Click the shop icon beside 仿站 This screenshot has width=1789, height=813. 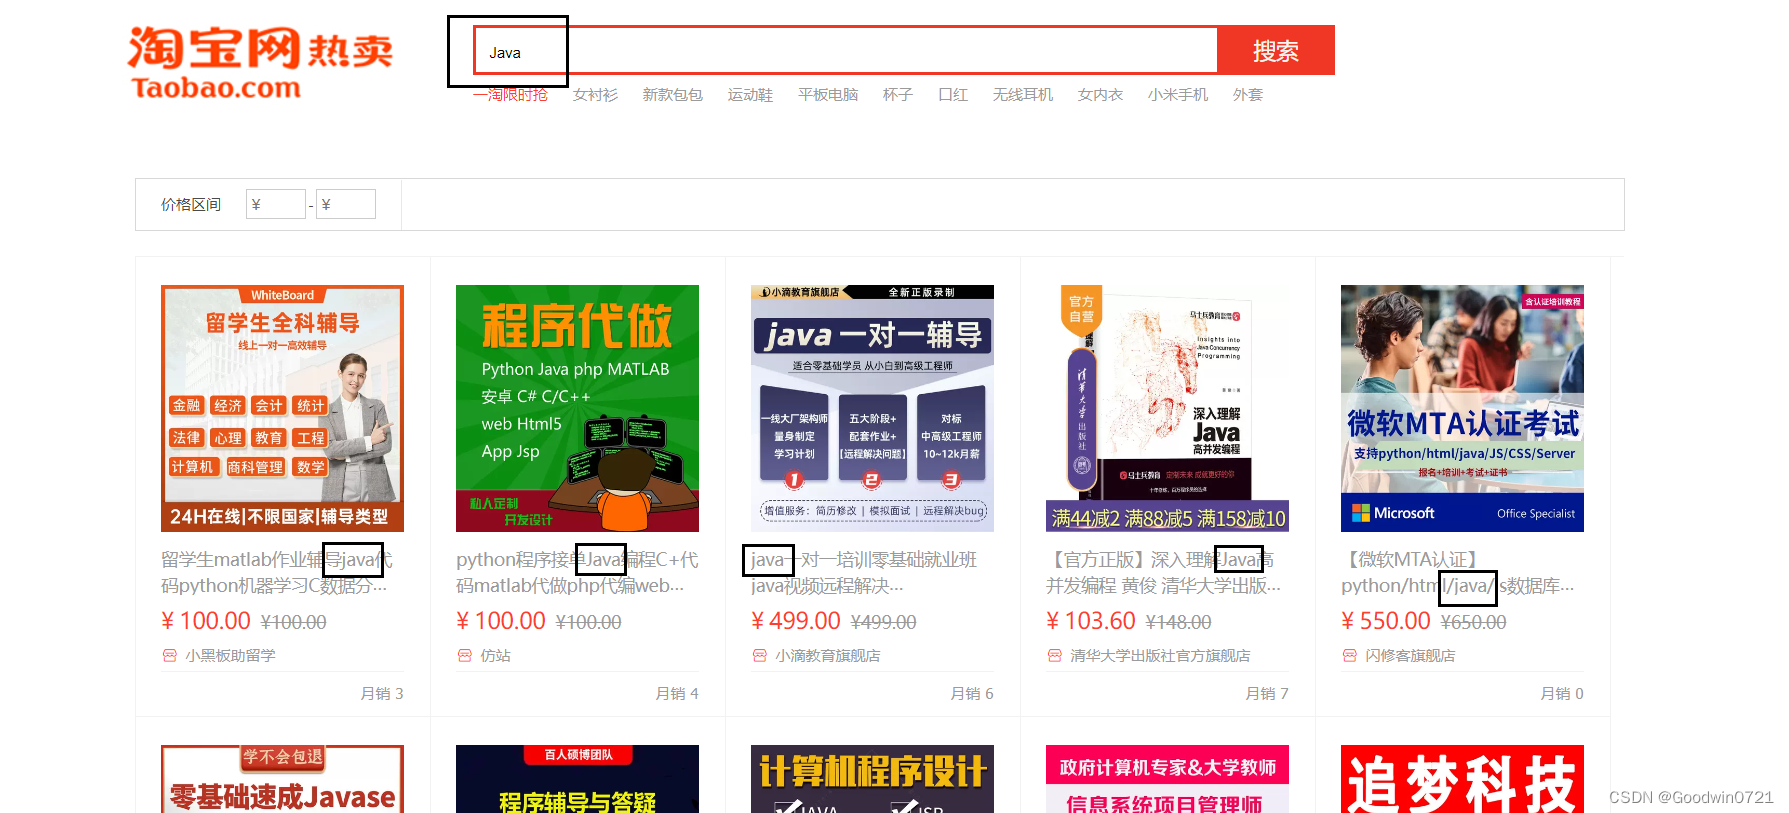(x=464, y=656)
